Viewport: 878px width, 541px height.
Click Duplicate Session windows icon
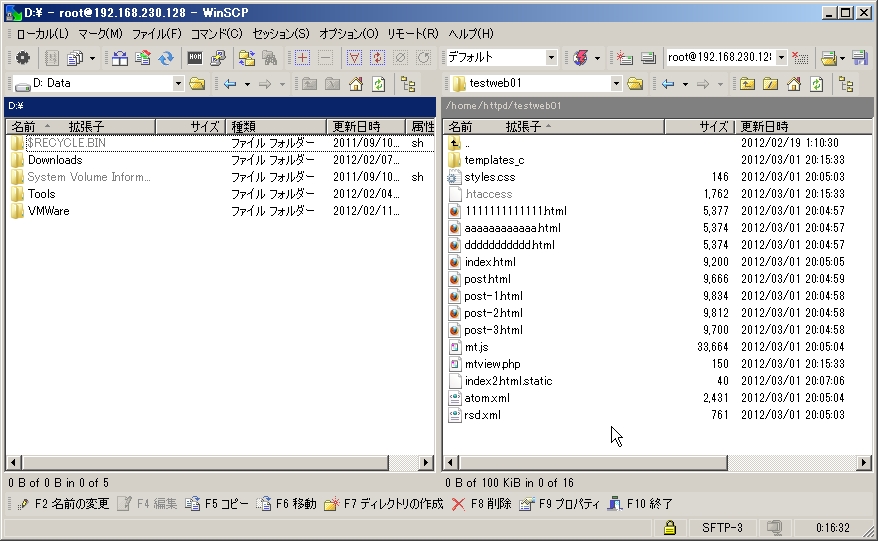648,58
